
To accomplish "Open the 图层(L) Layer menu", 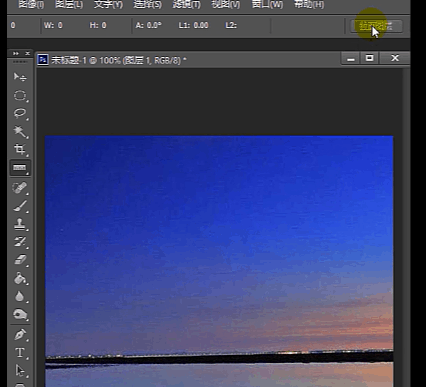I will (x=69, y=5).
